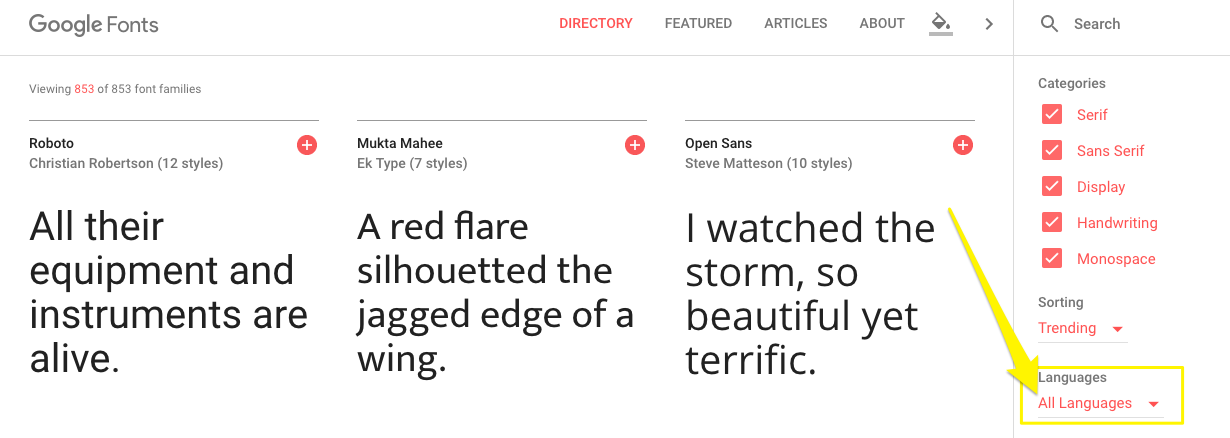Toggle the Sans Serif checkbox
This screenshot has width=1230, height=438.
pyautogui.click(x=1051, y=150)
